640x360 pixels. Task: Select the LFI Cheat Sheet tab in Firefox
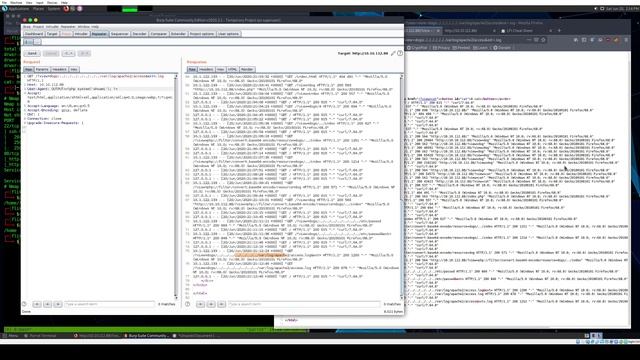pyautogui.click(x=527, y=31)
